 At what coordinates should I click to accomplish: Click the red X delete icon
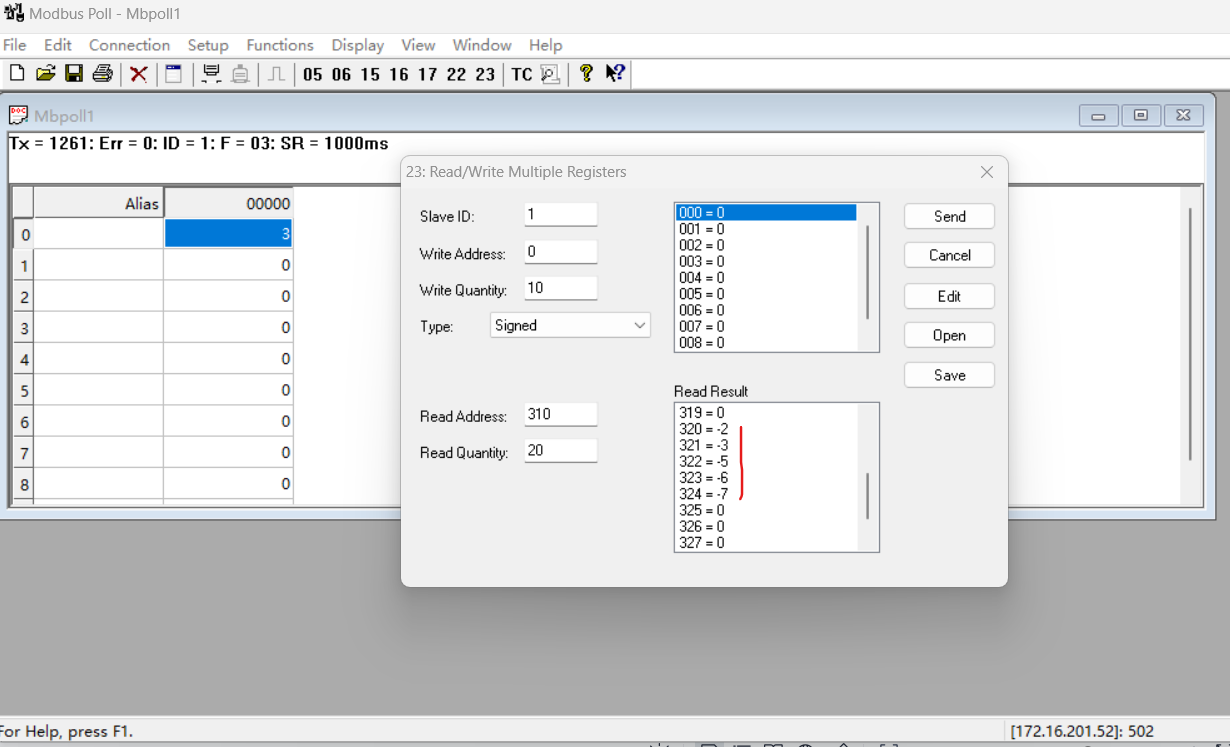click(139, 74)
